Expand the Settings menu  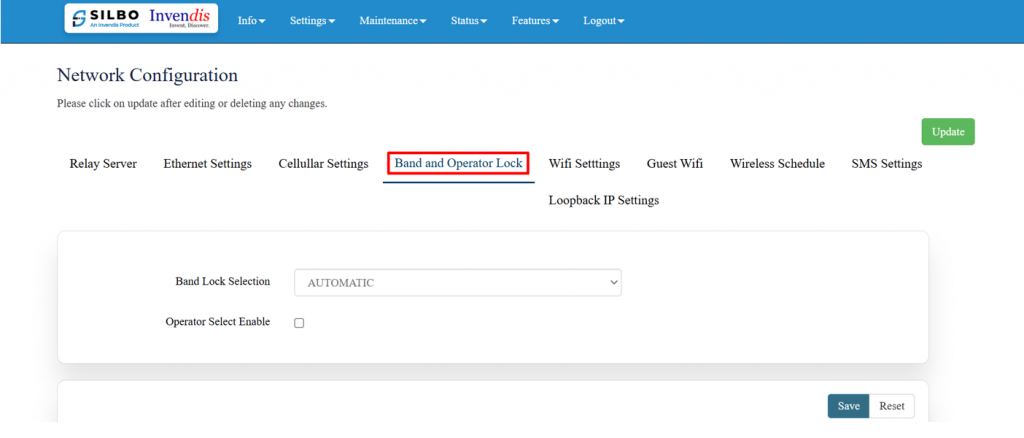312,21
